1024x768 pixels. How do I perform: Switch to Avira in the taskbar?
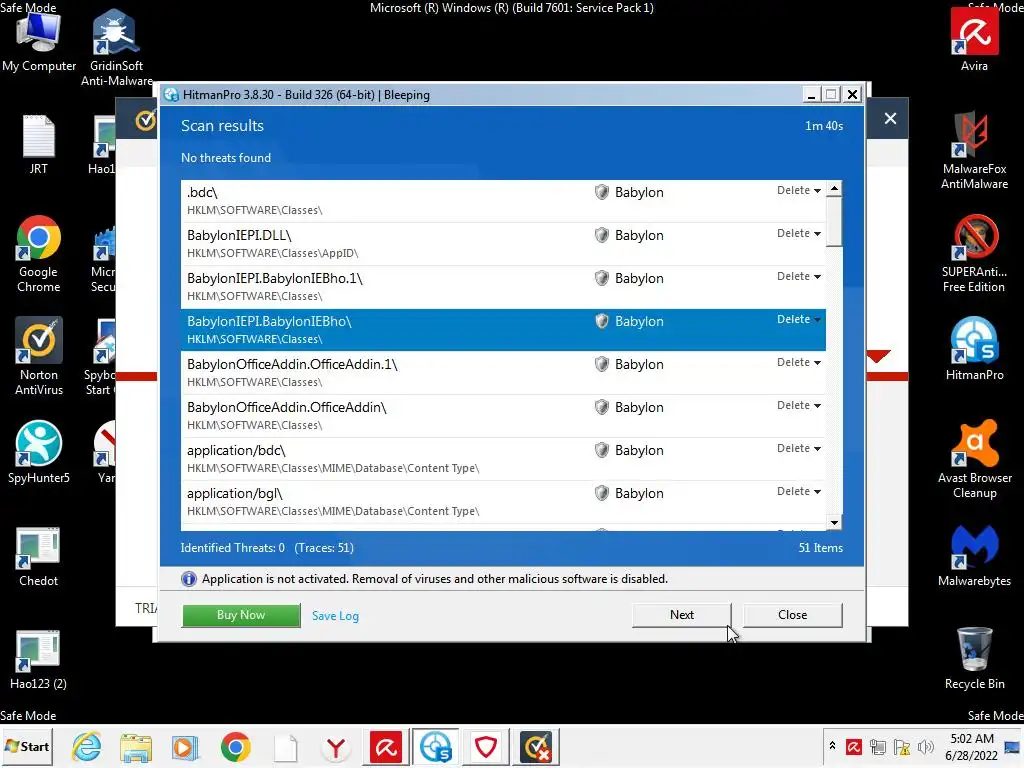point(385,746)
